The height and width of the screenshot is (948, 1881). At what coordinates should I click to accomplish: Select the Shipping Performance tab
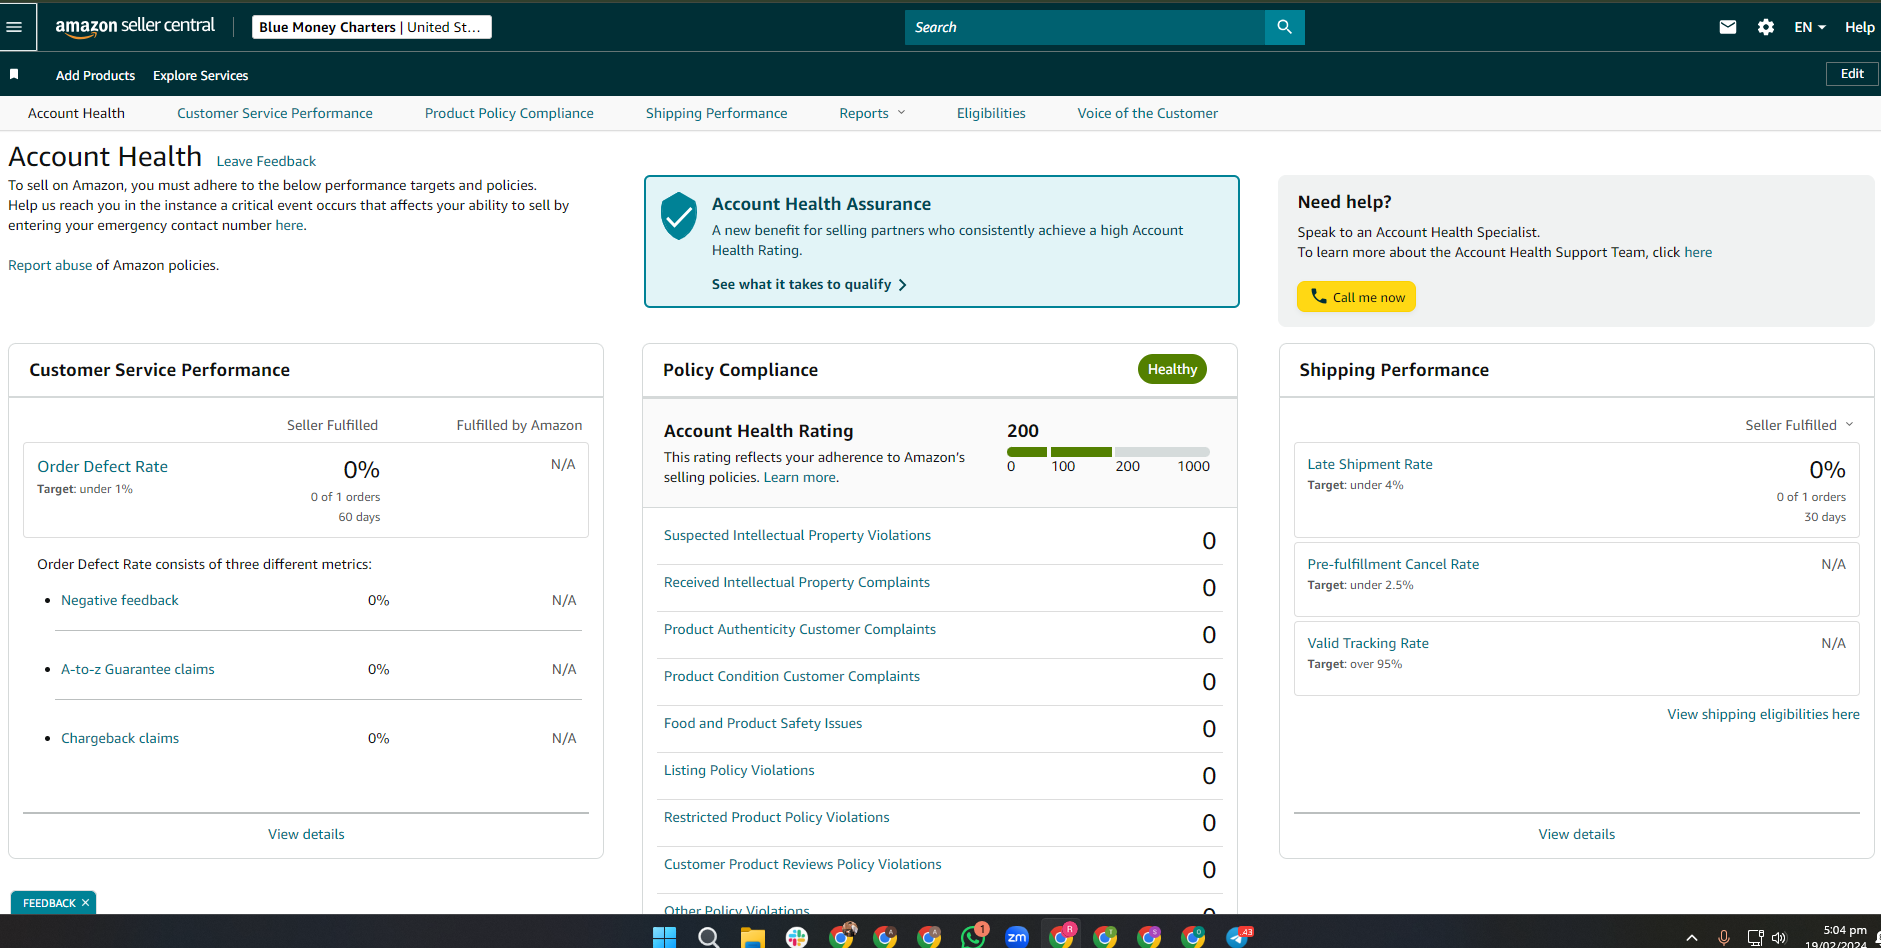pyautogui.click(x=716, y=113)
